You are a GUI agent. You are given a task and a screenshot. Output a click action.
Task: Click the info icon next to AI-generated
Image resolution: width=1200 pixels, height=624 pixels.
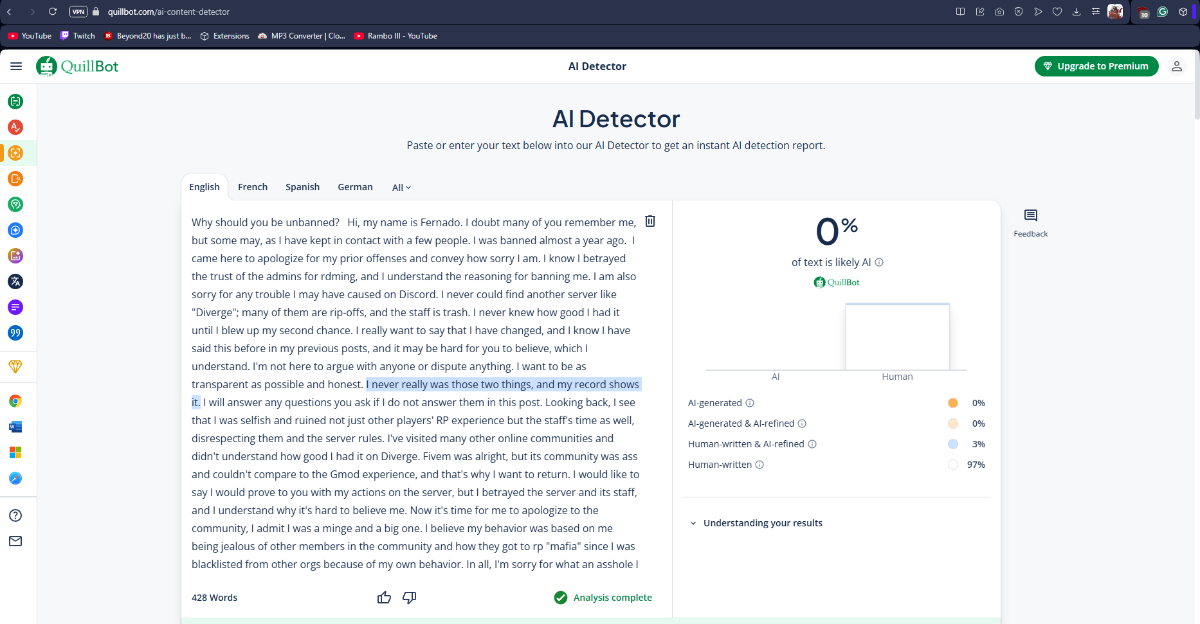coord(750,403)
